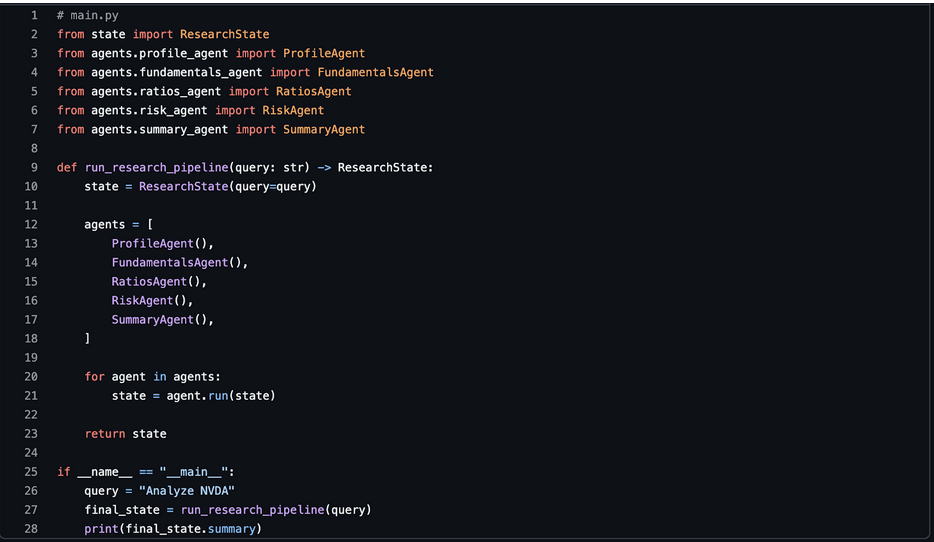Click ResearchState in the line 2 import
This screenshot has width=934, height=542.
tap(224, 35)
